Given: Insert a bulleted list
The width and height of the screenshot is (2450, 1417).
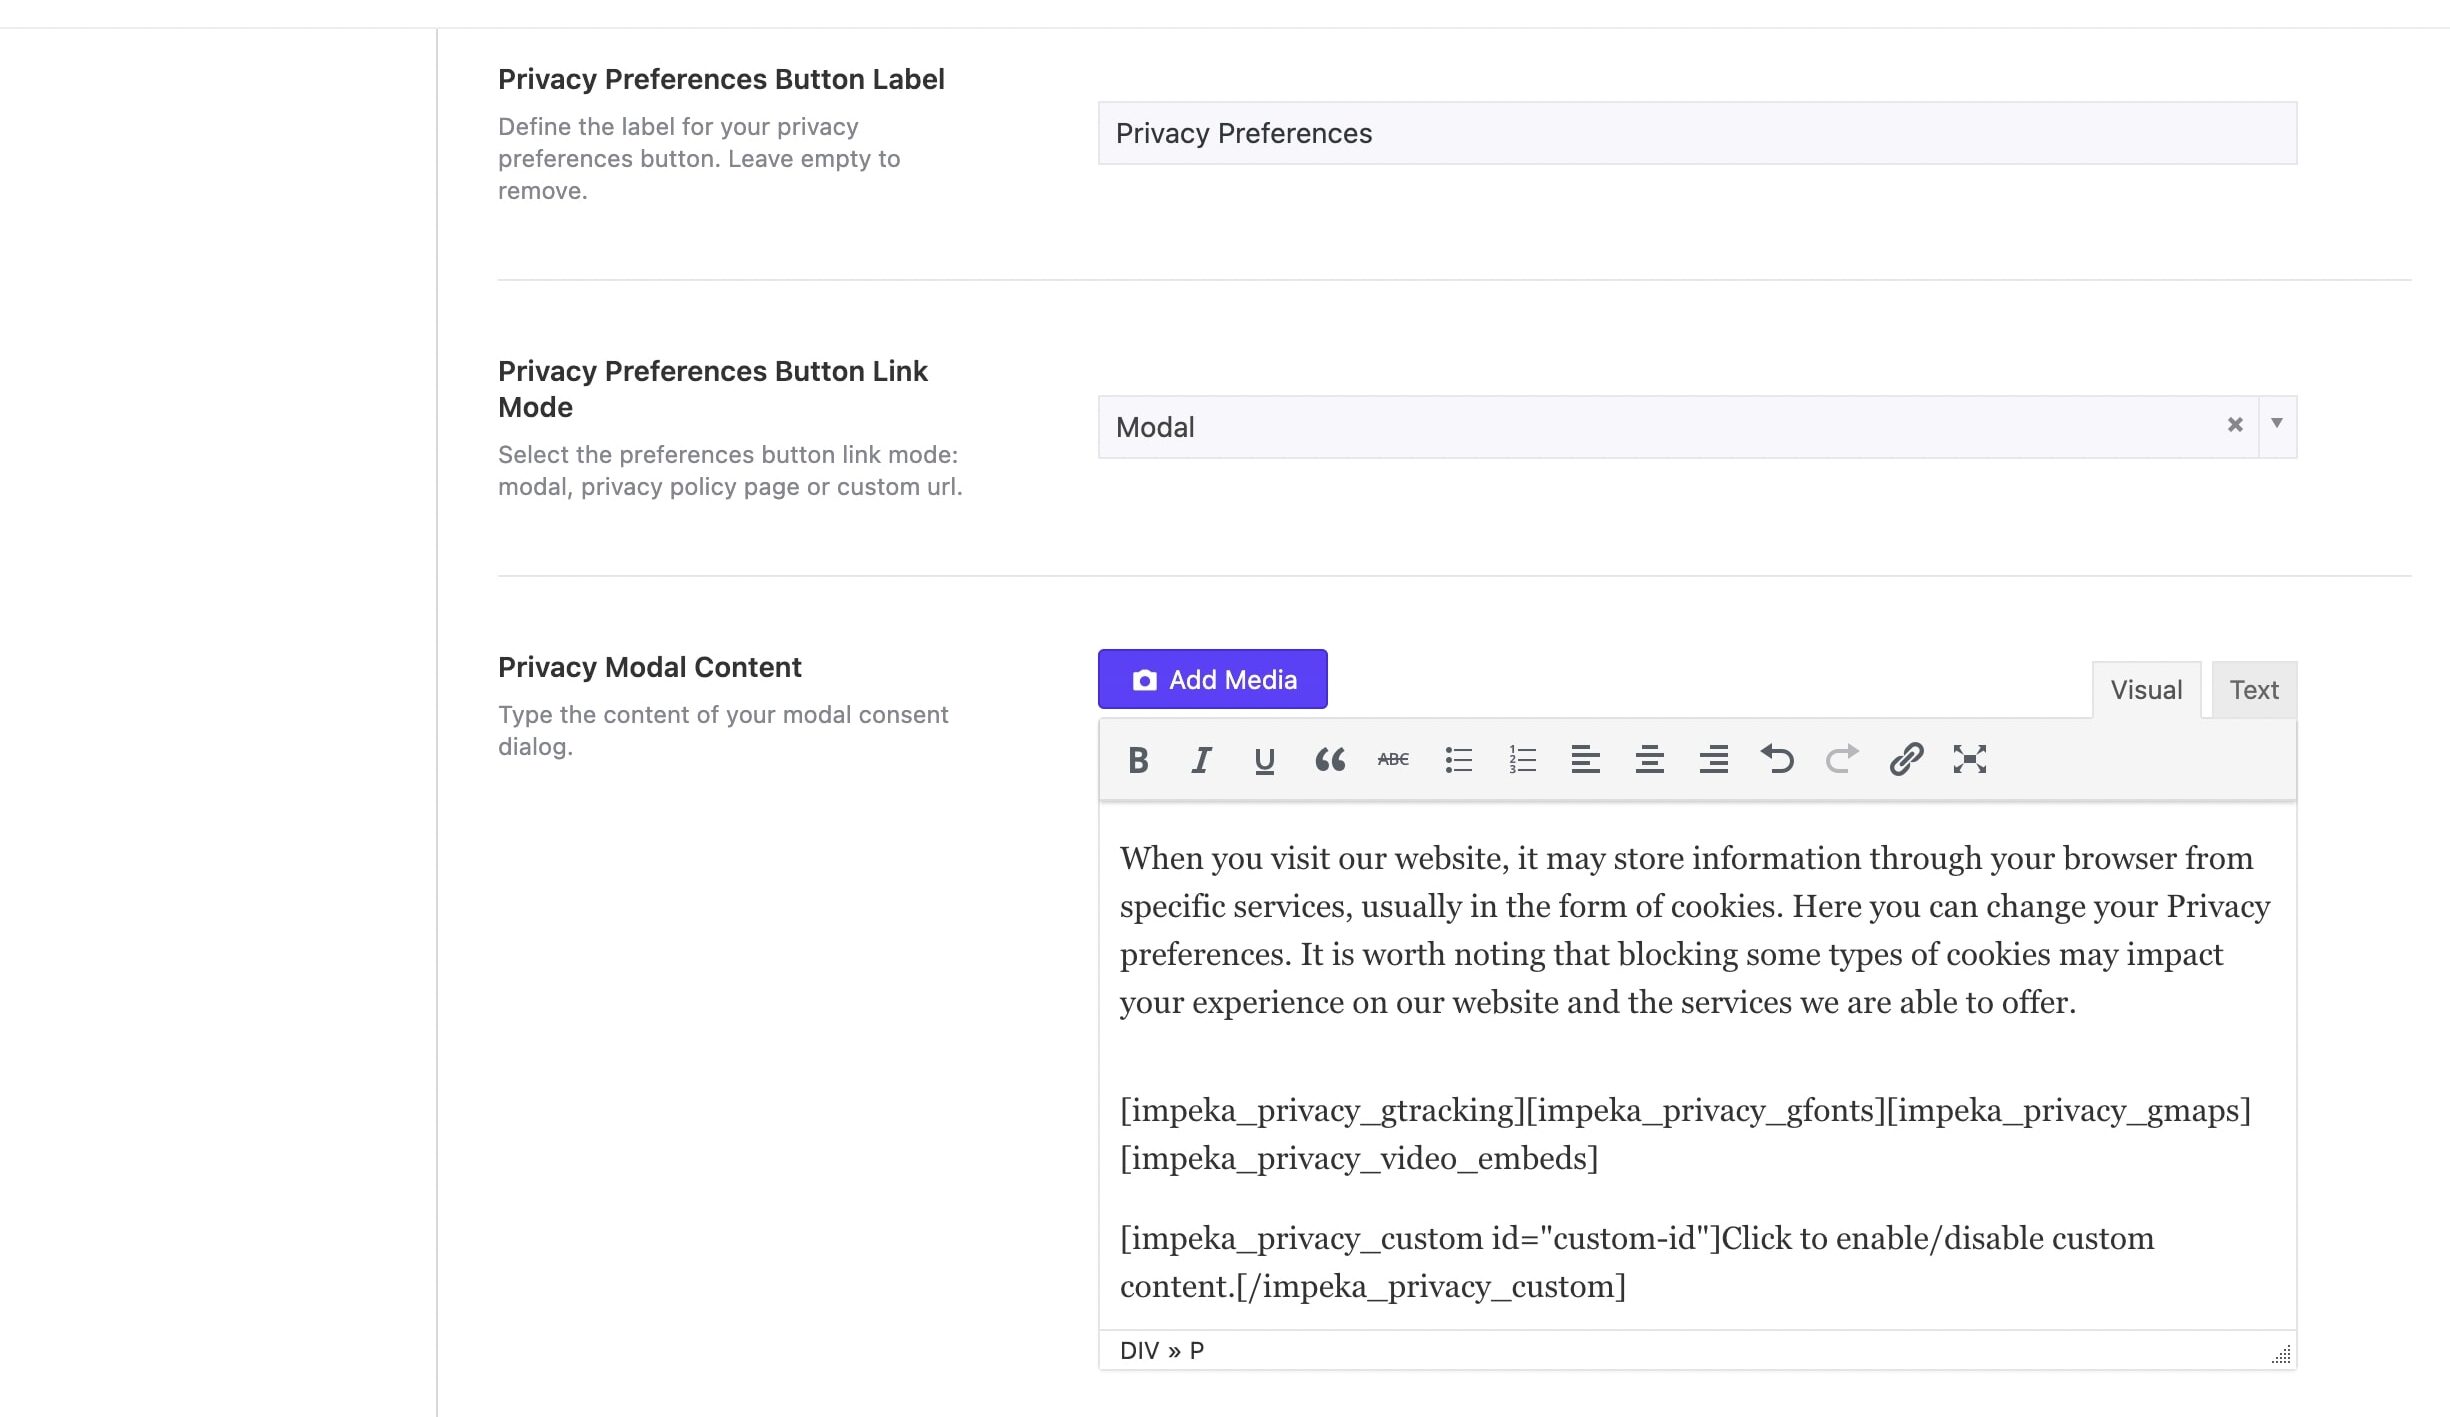Looking at the screenshot, I should coord(1458,760).
